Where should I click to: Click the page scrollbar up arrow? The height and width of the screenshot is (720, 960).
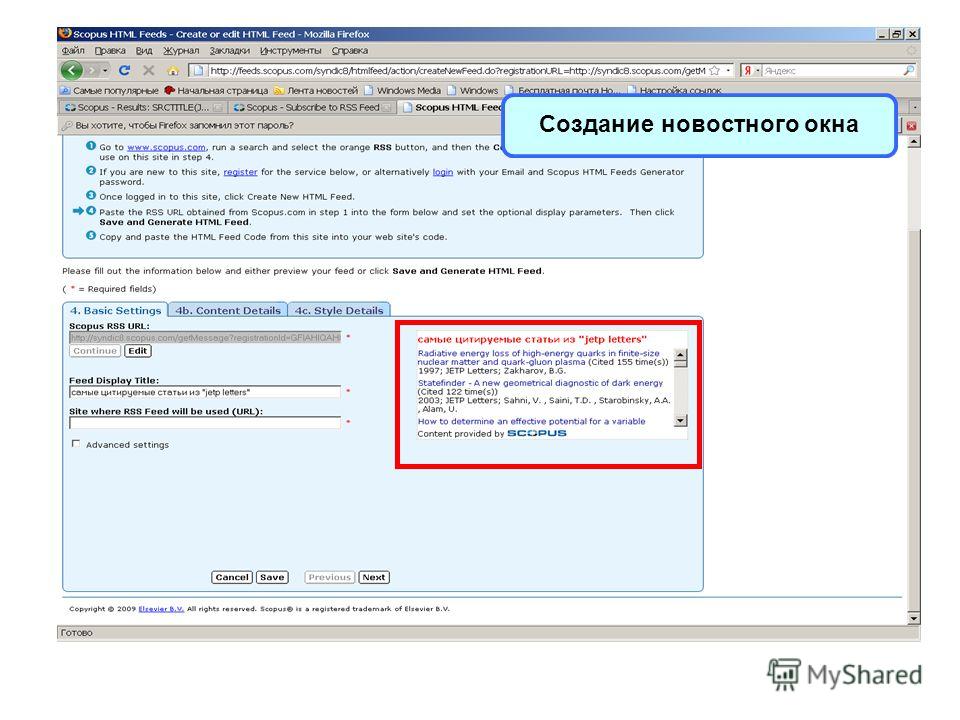pyautogui.click(x=913, y=142)
